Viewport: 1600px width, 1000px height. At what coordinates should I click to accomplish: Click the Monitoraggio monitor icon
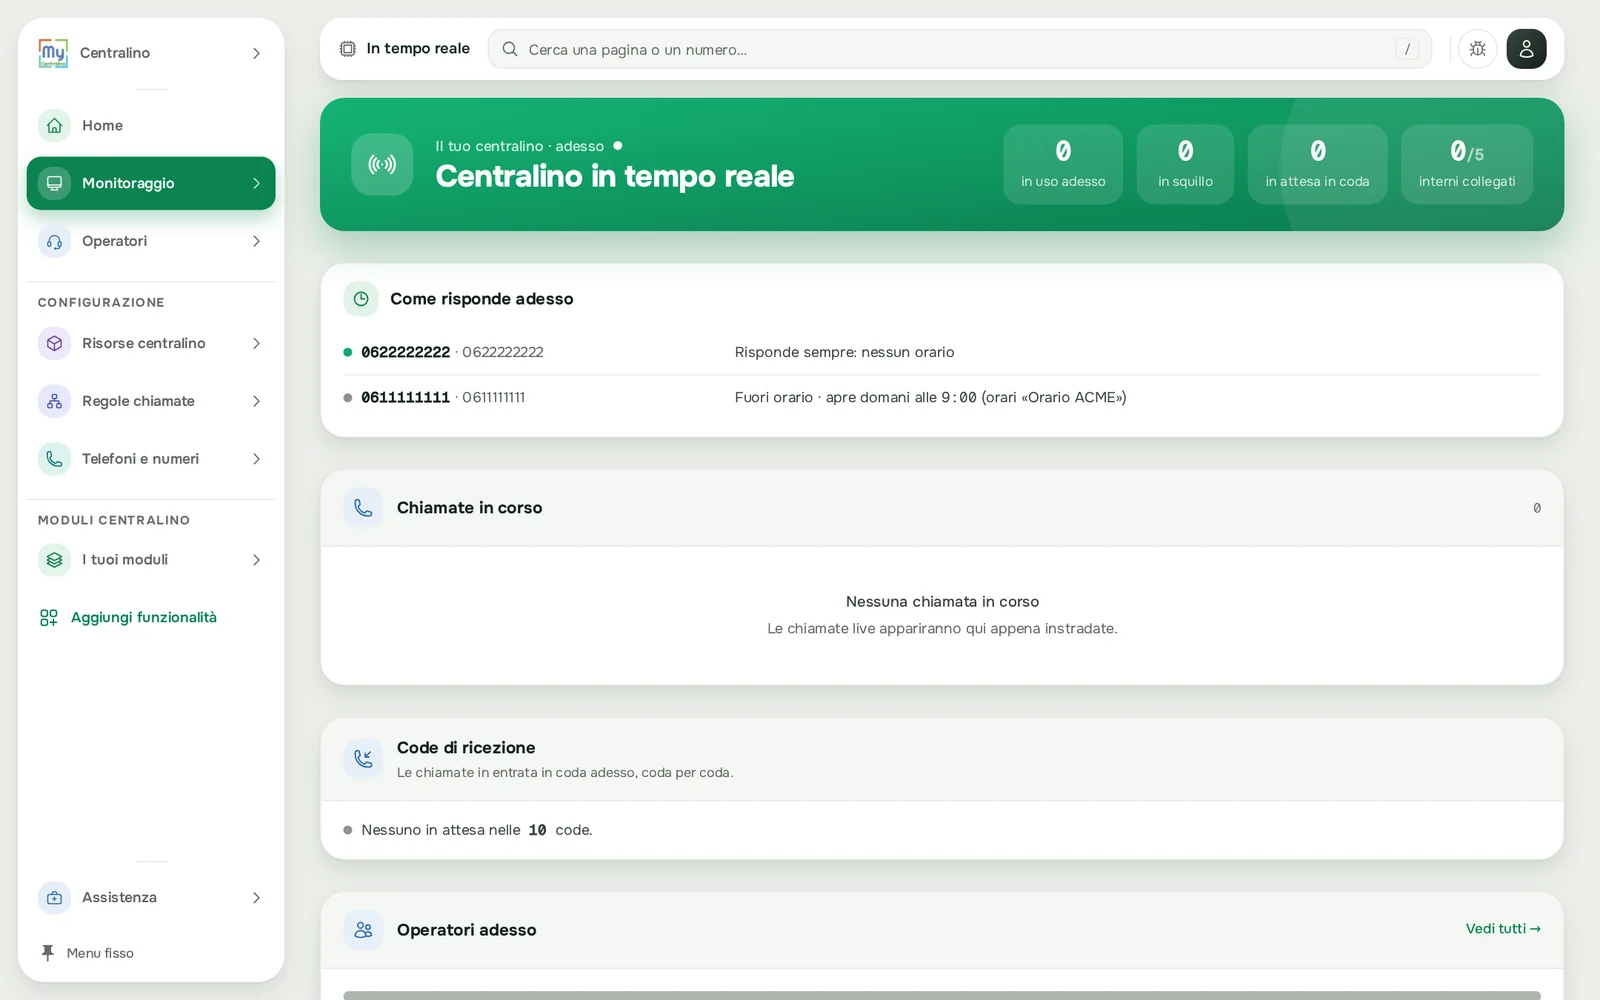pyautogui.click(x=54, y=183)
